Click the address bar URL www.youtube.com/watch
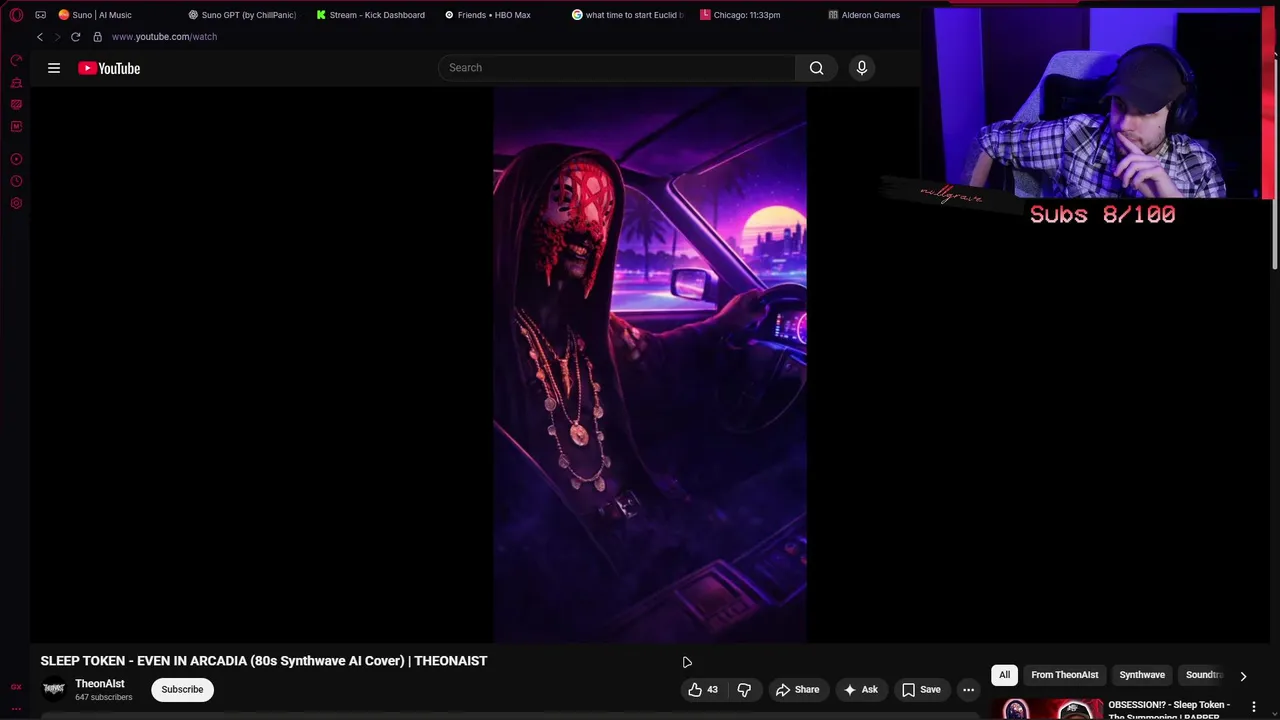1280x720 pixels. [164, 37]
